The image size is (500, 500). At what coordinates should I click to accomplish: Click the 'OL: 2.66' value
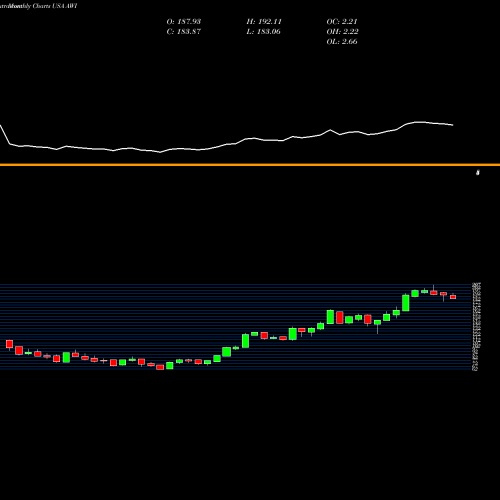pyautogui.click(x=342, y=42)
